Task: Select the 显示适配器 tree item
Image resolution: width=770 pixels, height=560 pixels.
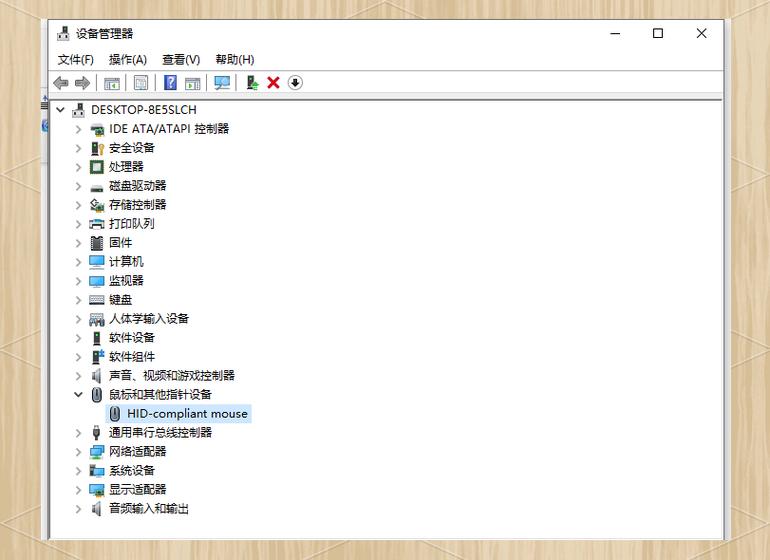Action: point(138,490)
